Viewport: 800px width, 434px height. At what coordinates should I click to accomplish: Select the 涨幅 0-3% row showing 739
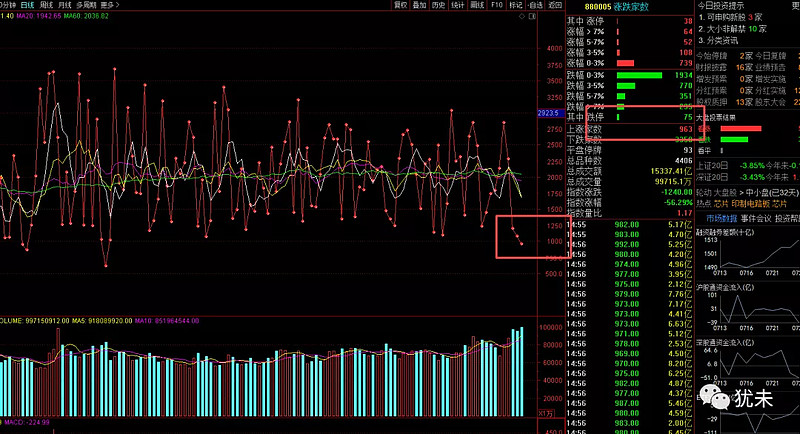click(x=630, y=63)
